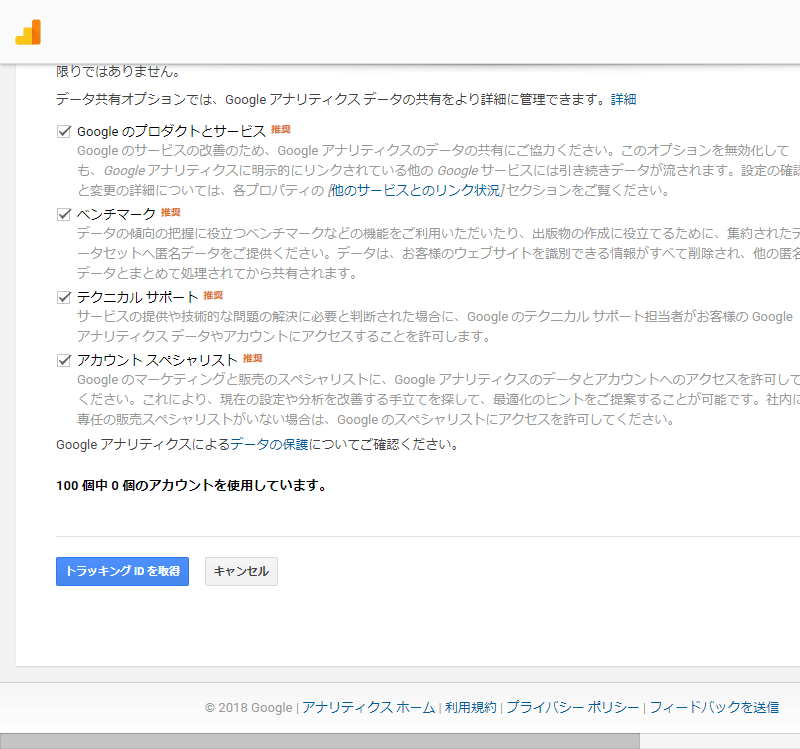Image resolution: width=800 pixels, height=749 pixels.
Task: Open the 利用規約 footer link
Action: click(x=470, y=707)
